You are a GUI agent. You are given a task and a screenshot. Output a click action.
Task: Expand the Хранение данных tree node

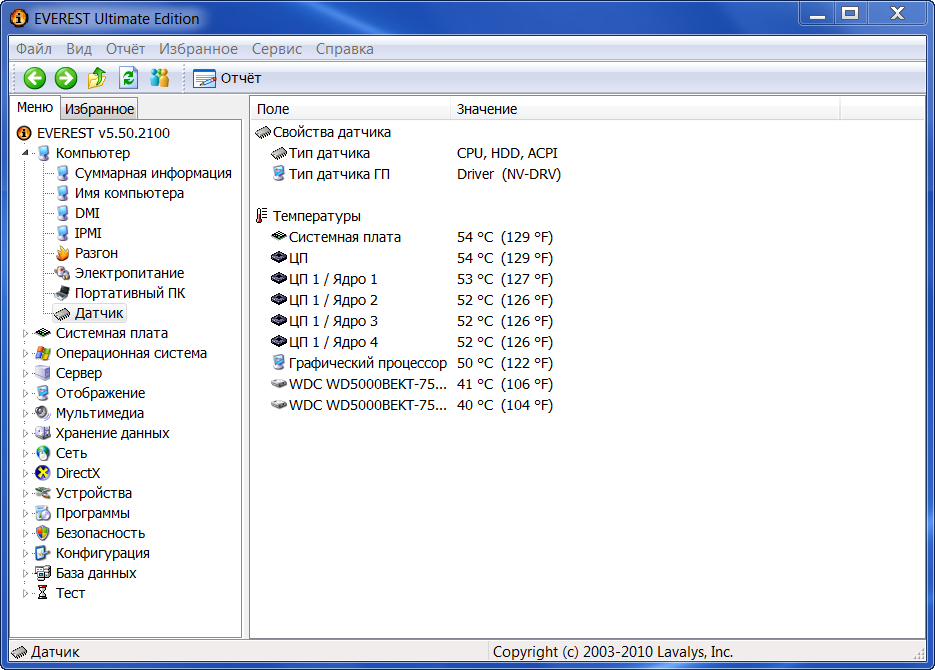(25, 433)
